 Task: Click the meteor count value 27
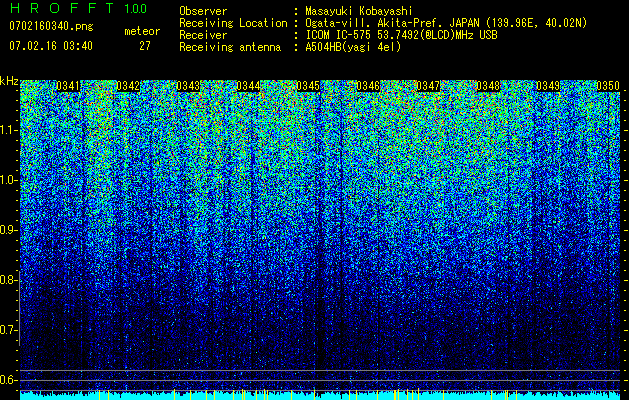click(x=145, y=46)
